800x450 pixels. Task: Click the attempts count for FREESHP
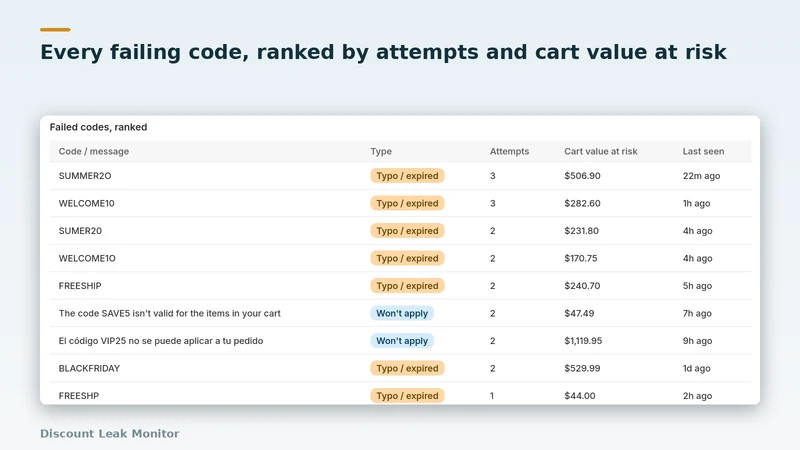pos(492,396)
